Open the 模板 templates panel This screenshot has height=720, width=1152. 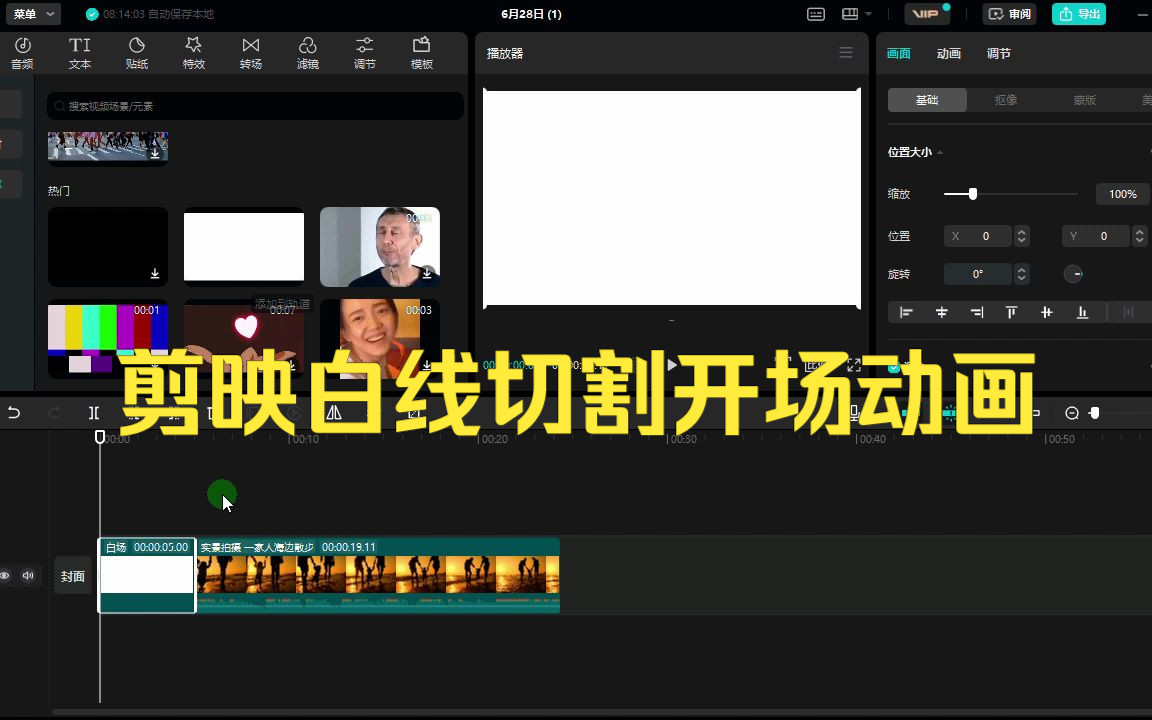[x=422, y=54]
